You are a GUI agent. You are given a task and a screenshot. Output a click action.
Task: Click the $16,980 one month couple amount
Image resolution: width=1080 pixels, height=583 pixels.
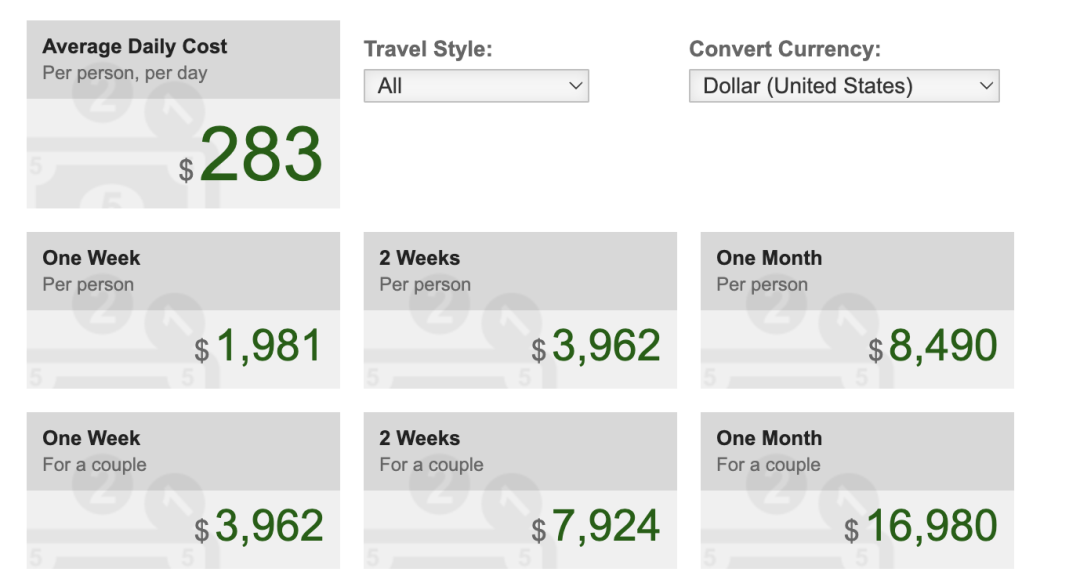pos(921,526)
